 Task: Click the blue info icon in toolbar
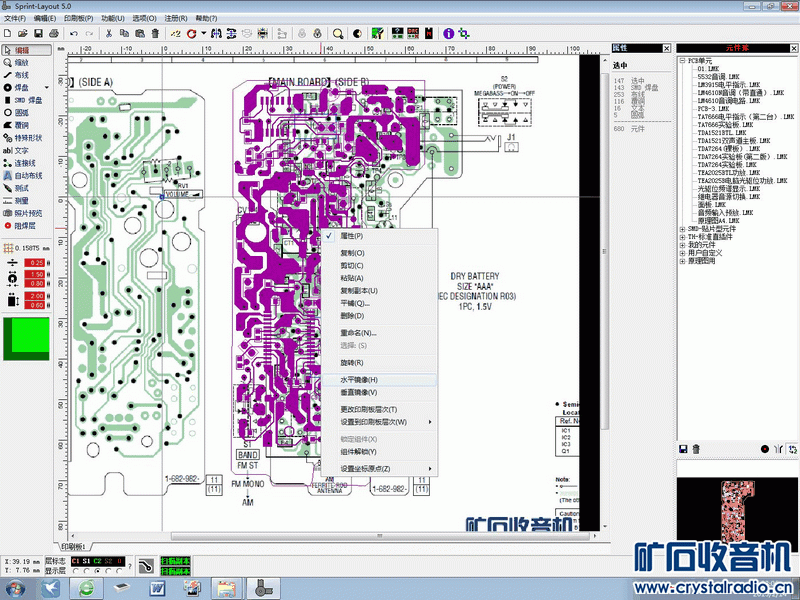click(x=448, y=33)
